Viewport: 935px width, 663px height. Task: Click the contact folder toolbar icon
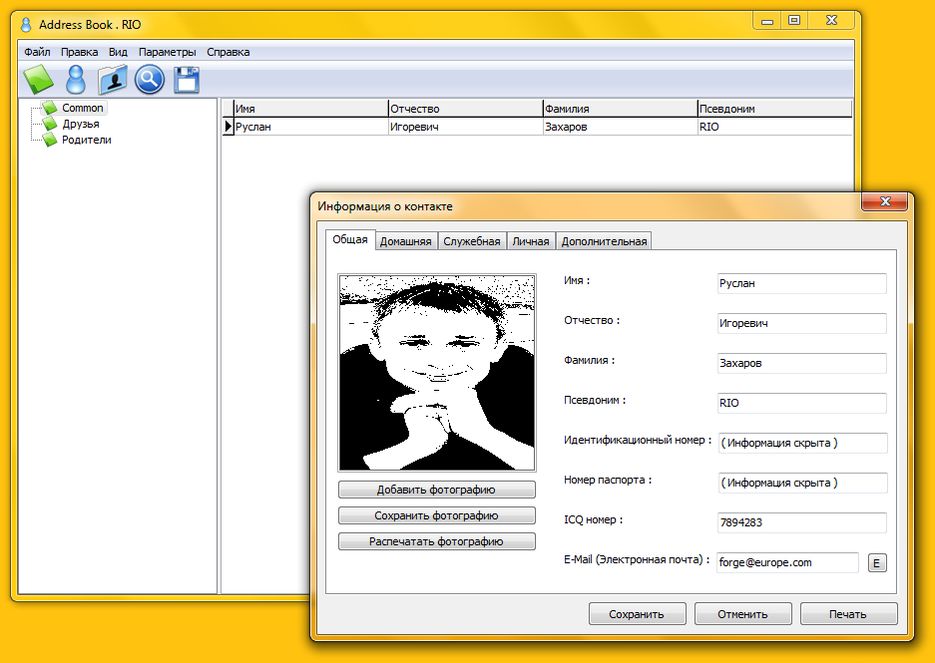112,79
